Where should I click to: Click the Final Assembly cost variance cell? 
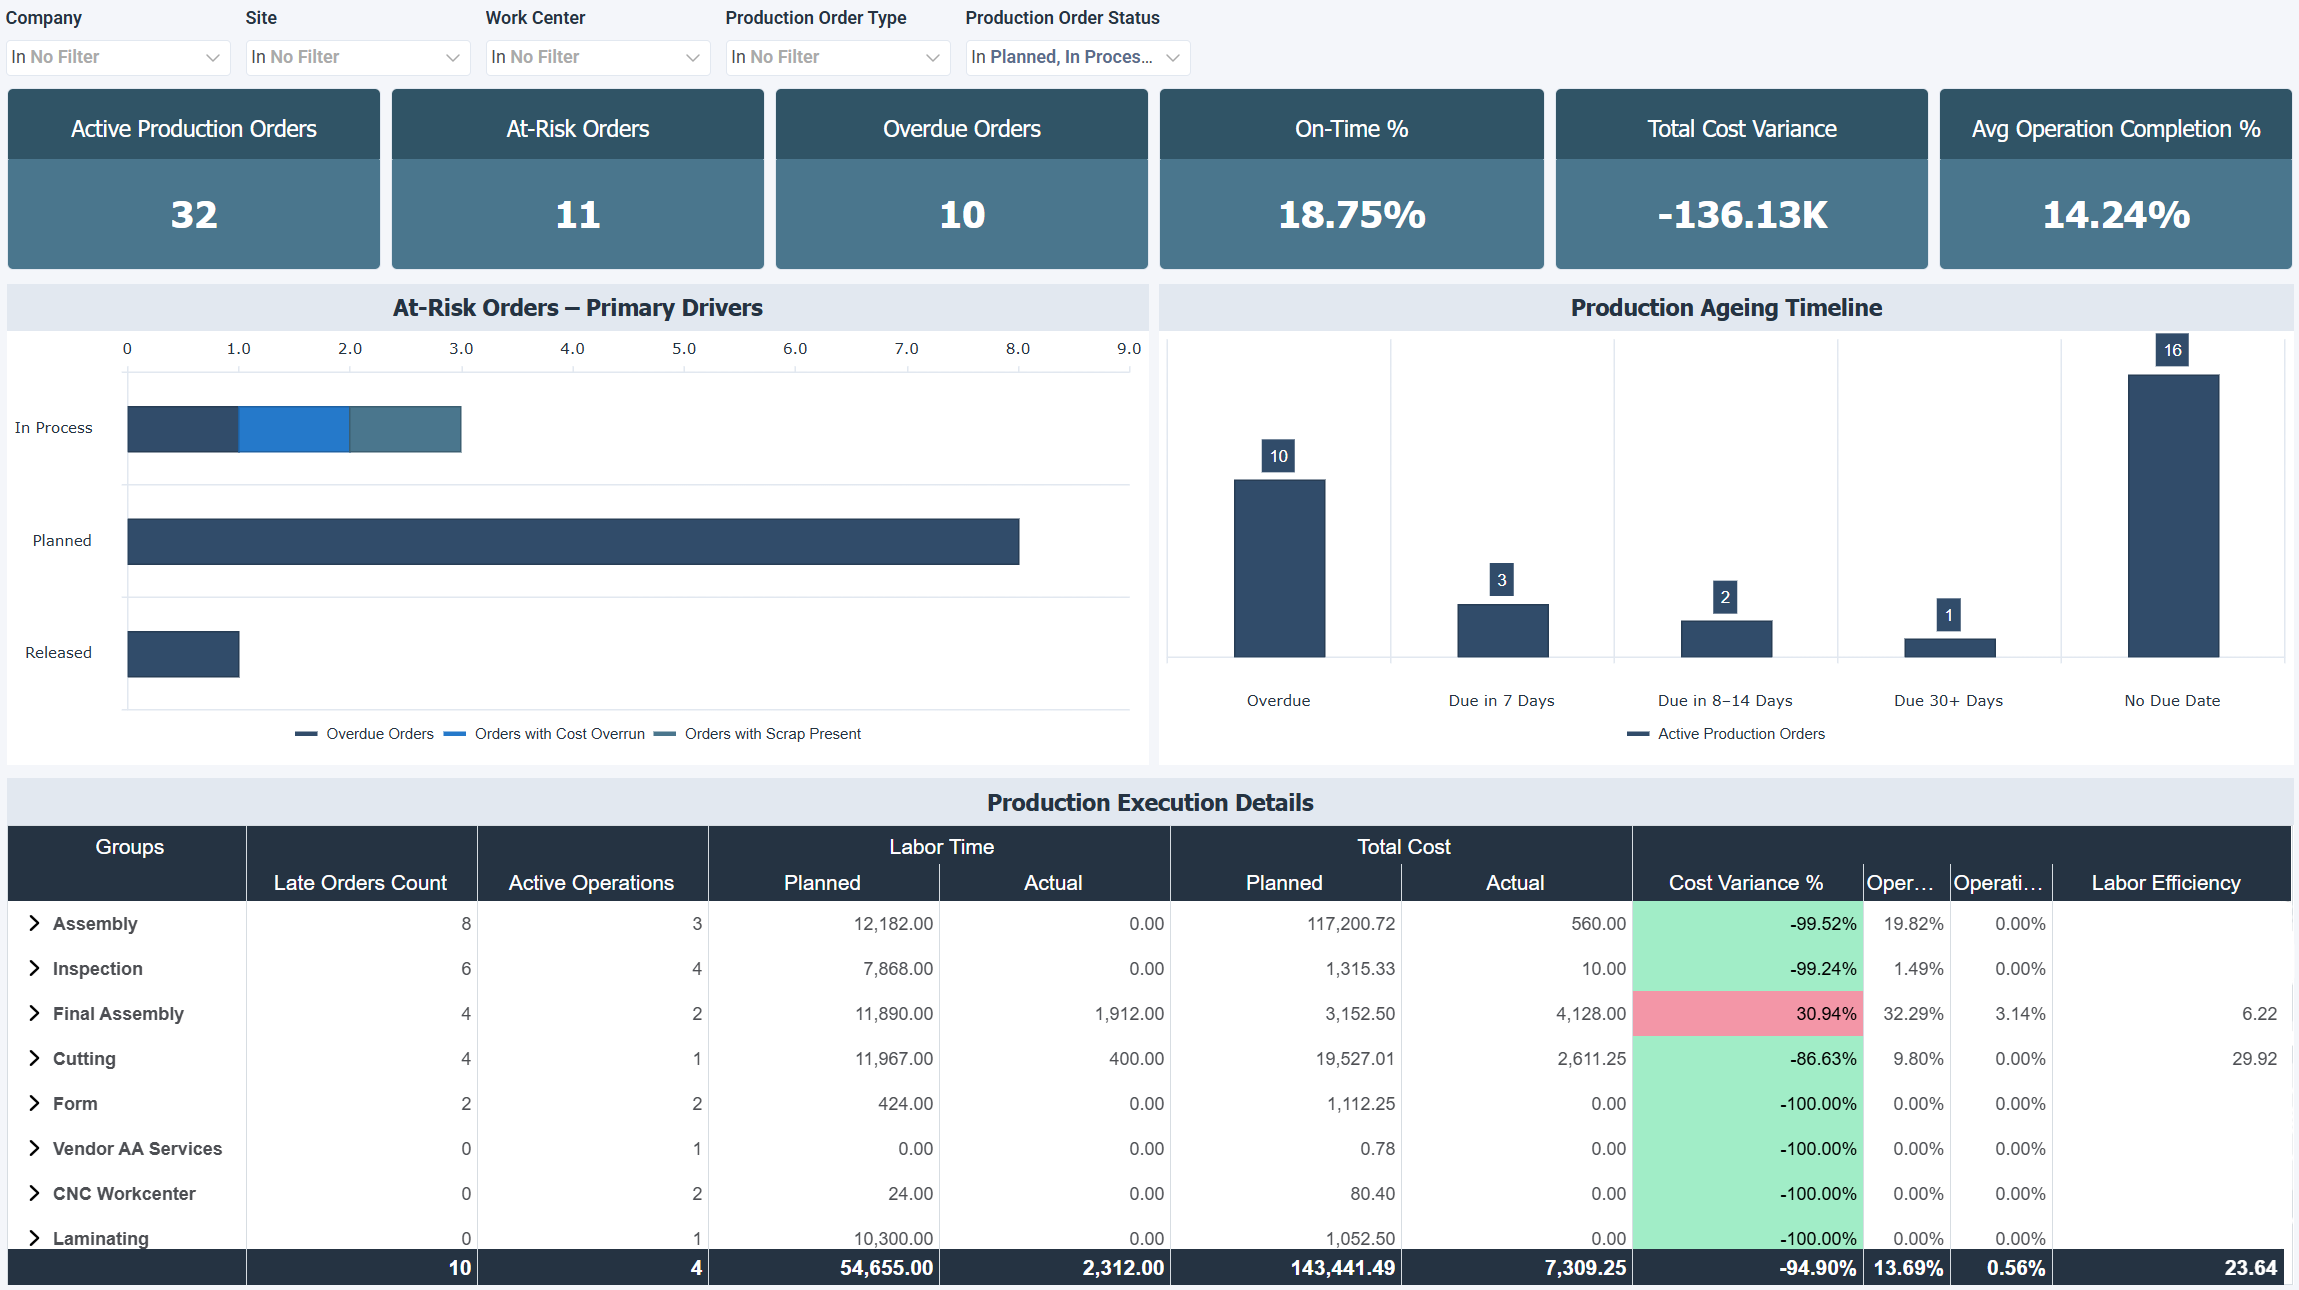point(1746,1013)
